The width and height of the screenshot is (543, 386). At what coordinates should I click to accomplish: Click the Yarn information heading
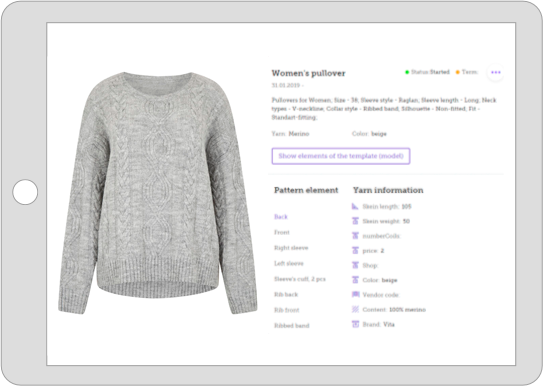(x=388, y=190)
